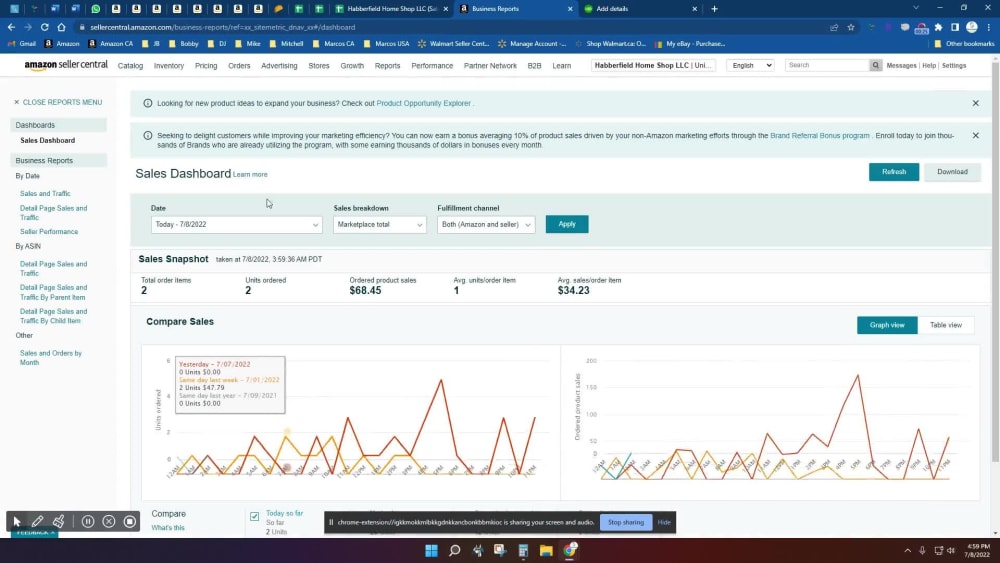Cancel the screen recording
The image size is (1000, 563).
109,522
